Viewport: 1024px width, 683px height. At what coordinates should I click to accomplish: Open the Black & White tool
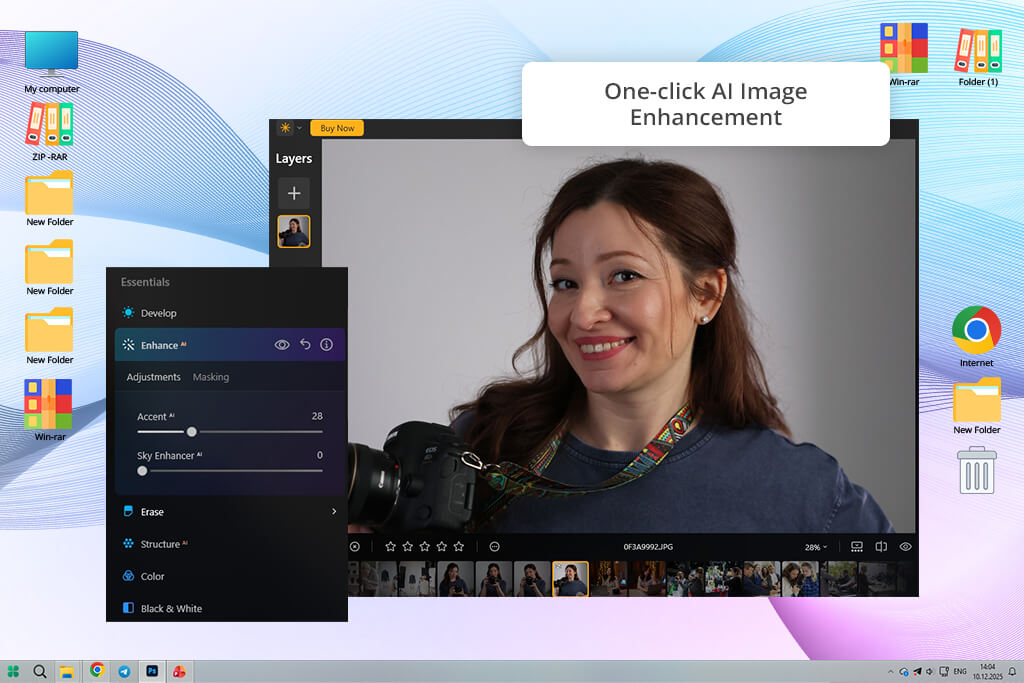click(162, 608)
